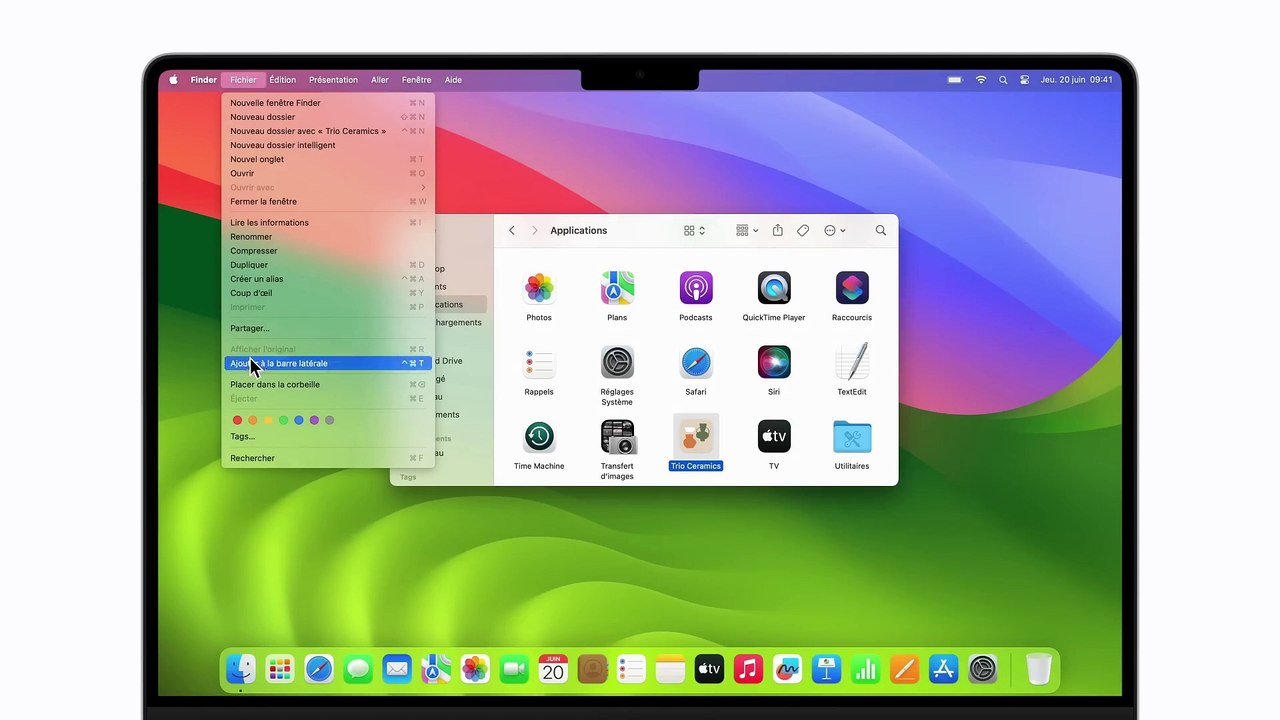Open QuickTime Player app icon
The height and width of the screenshot is (720, 1280).
(774, 288)
